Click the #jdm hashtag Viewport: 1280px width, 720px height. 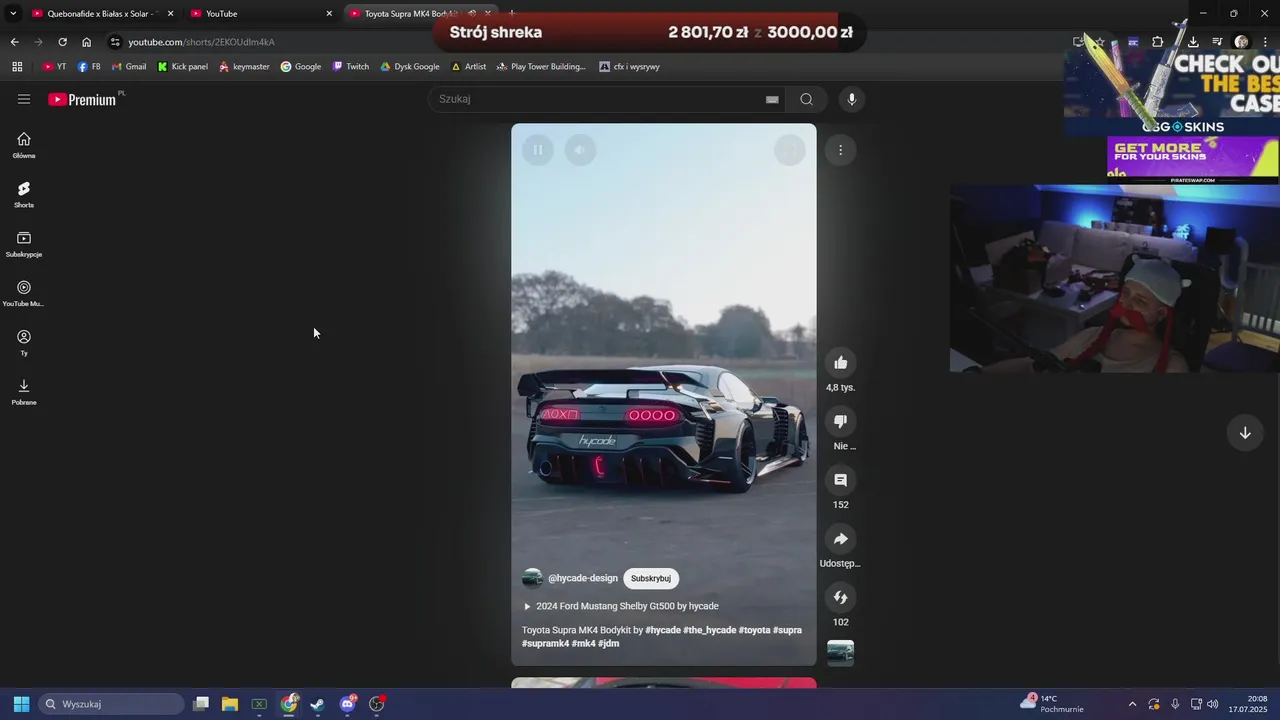click(608, 643)
